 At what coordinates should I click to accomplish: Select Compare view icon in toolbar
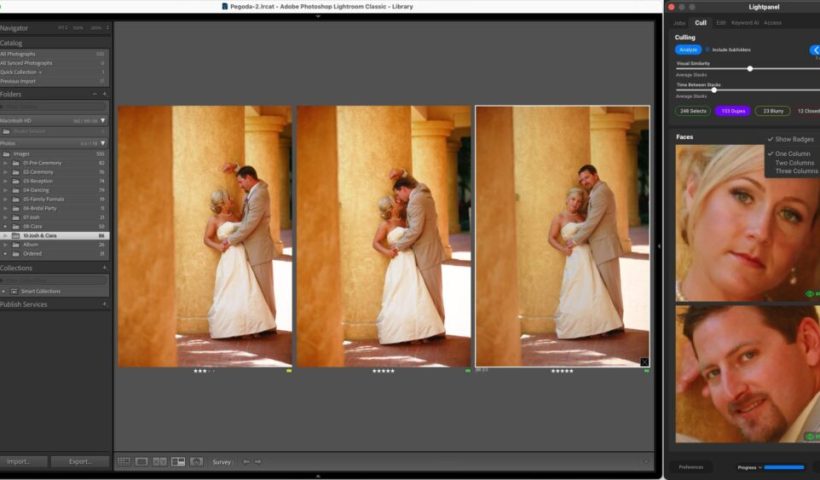pyautogui.click(x=160, y=462)
